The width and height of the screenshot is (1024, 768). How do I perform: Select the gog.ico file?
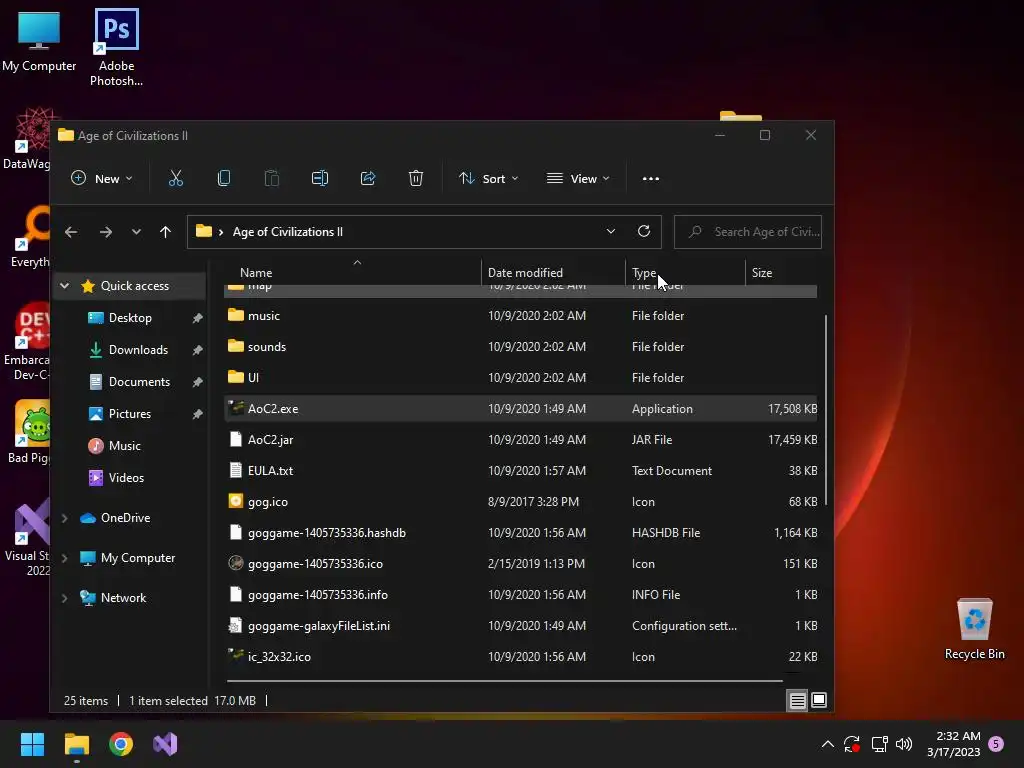click(x=520, y=502)
